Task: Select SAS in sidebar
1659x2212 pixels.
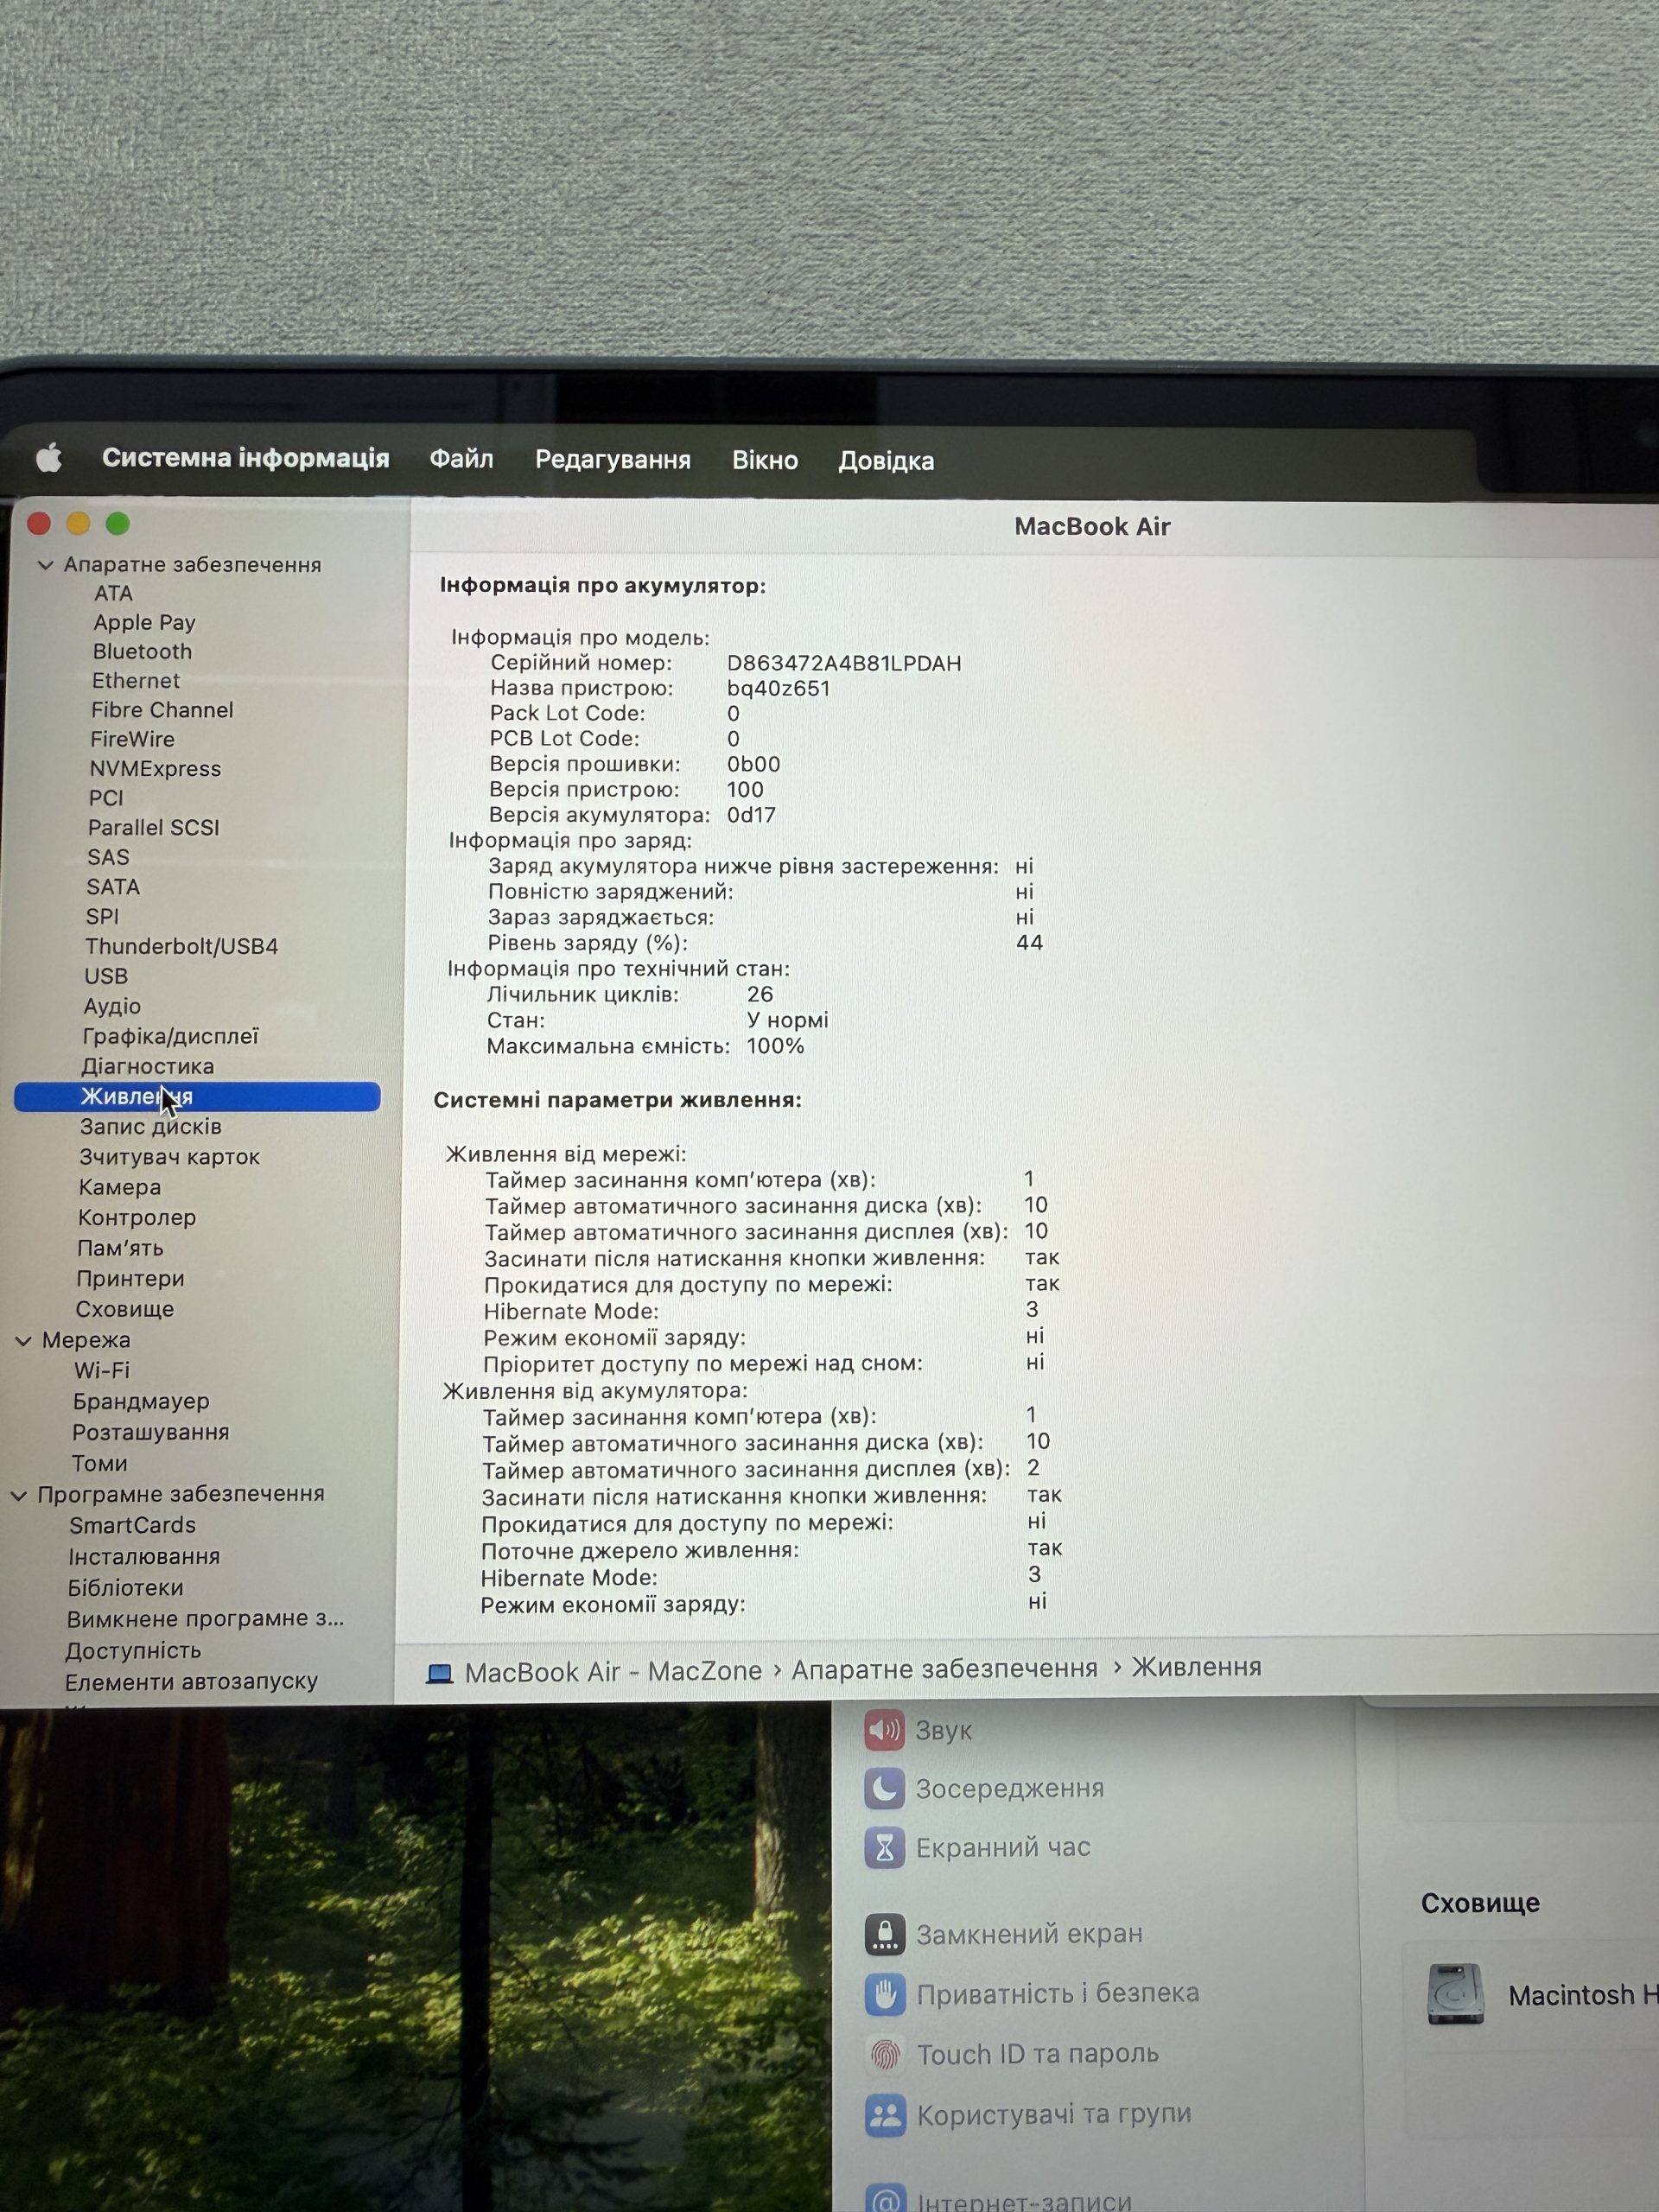Action: coord(108,857)
